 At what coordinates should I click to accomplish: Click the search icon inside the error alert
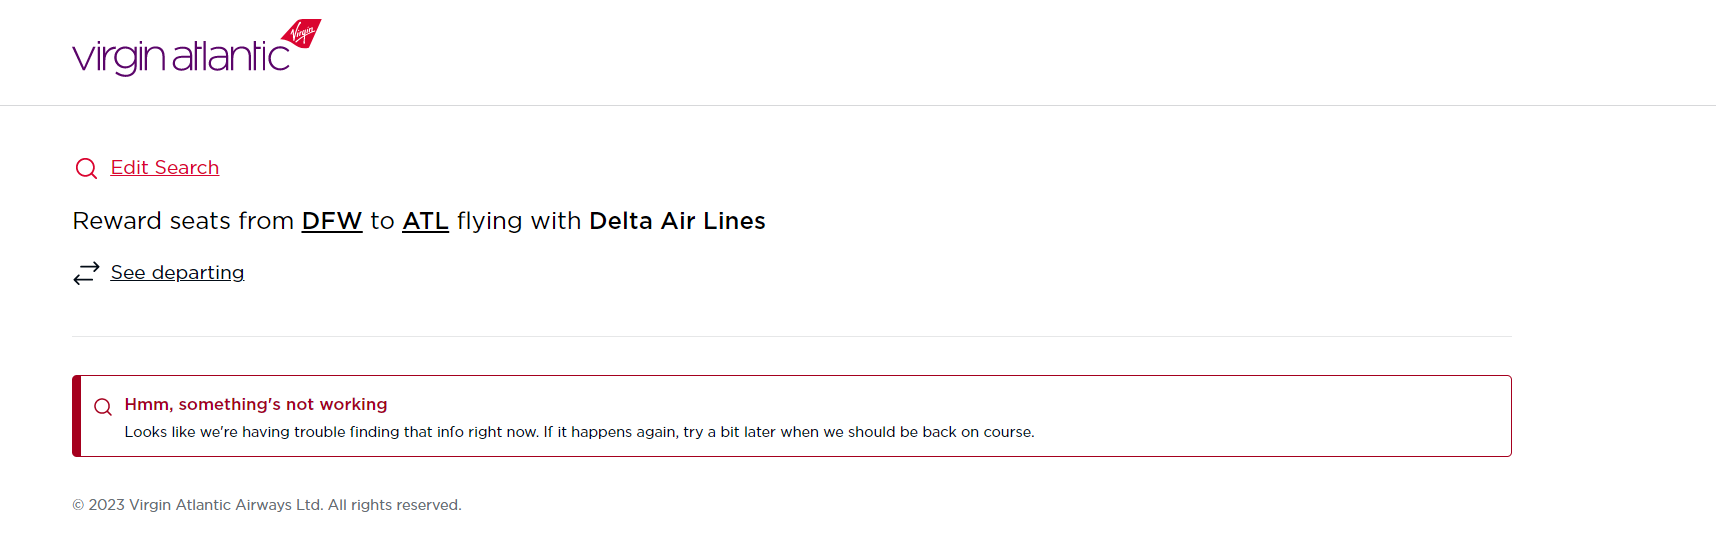coord(103,407)
